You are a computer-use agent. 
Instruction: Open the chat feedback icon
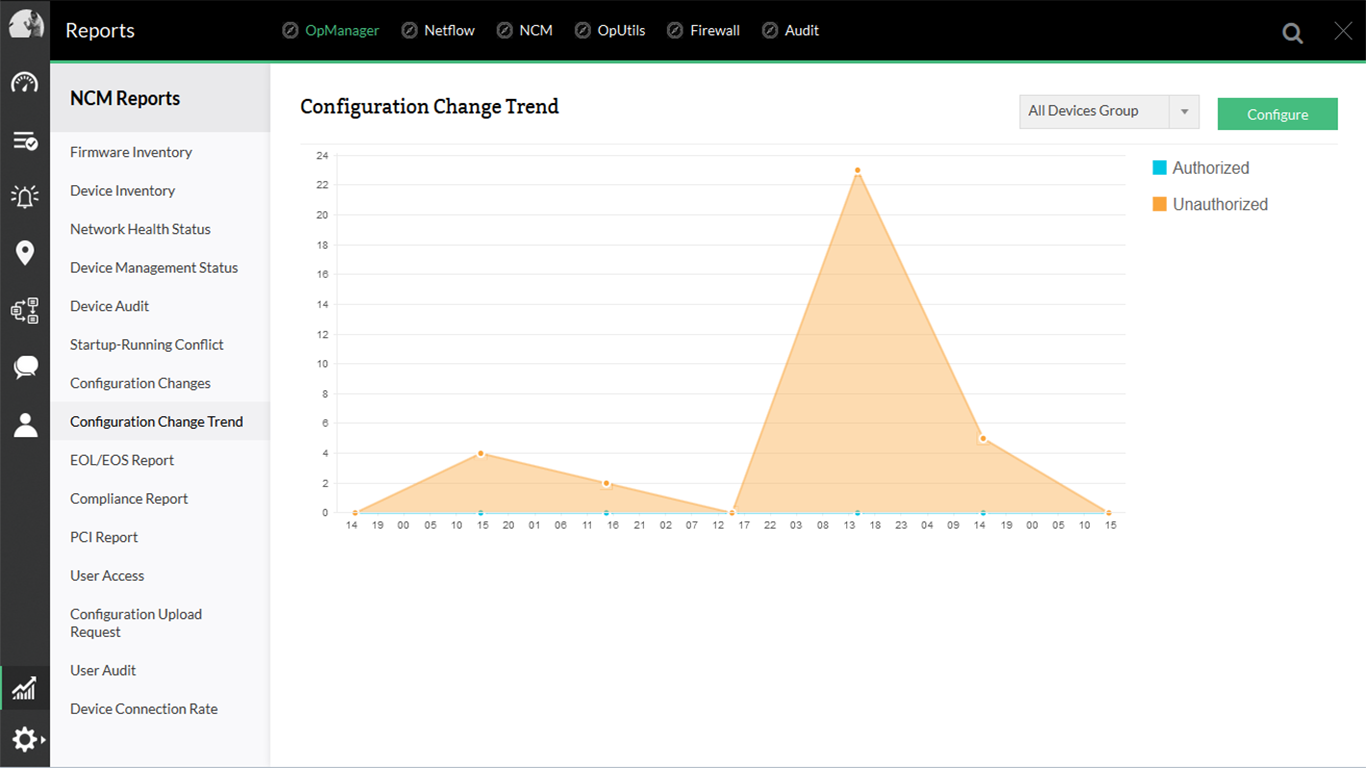pos(25,367)
